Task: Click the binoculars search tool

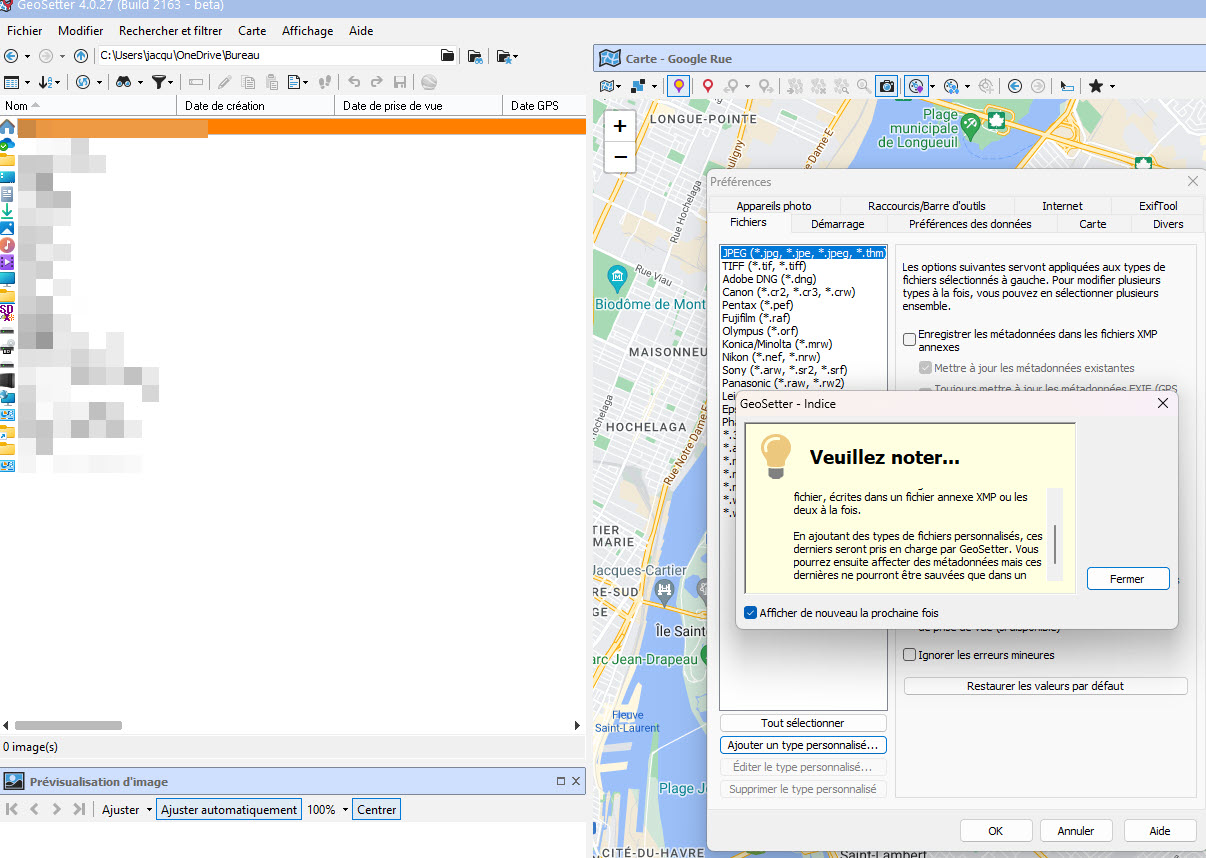Action: (123, 82)
